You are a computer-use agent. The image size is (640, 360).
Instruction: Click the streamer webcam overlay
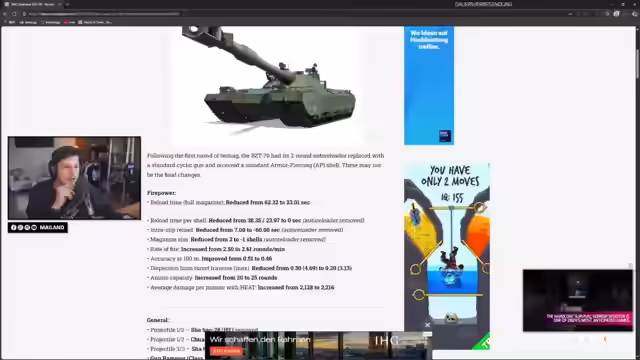coord(74,178)
